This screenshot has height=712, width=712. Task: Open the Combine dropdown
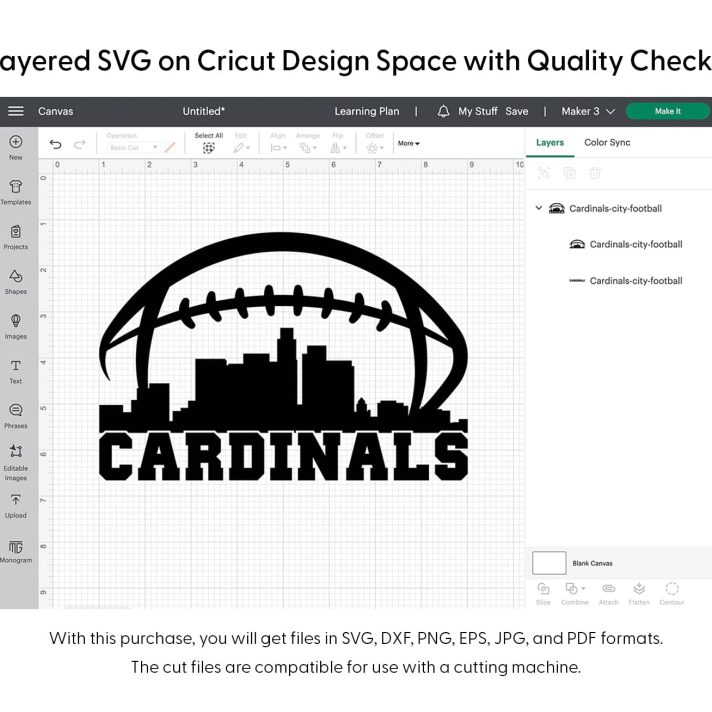(x=575, y=593)
